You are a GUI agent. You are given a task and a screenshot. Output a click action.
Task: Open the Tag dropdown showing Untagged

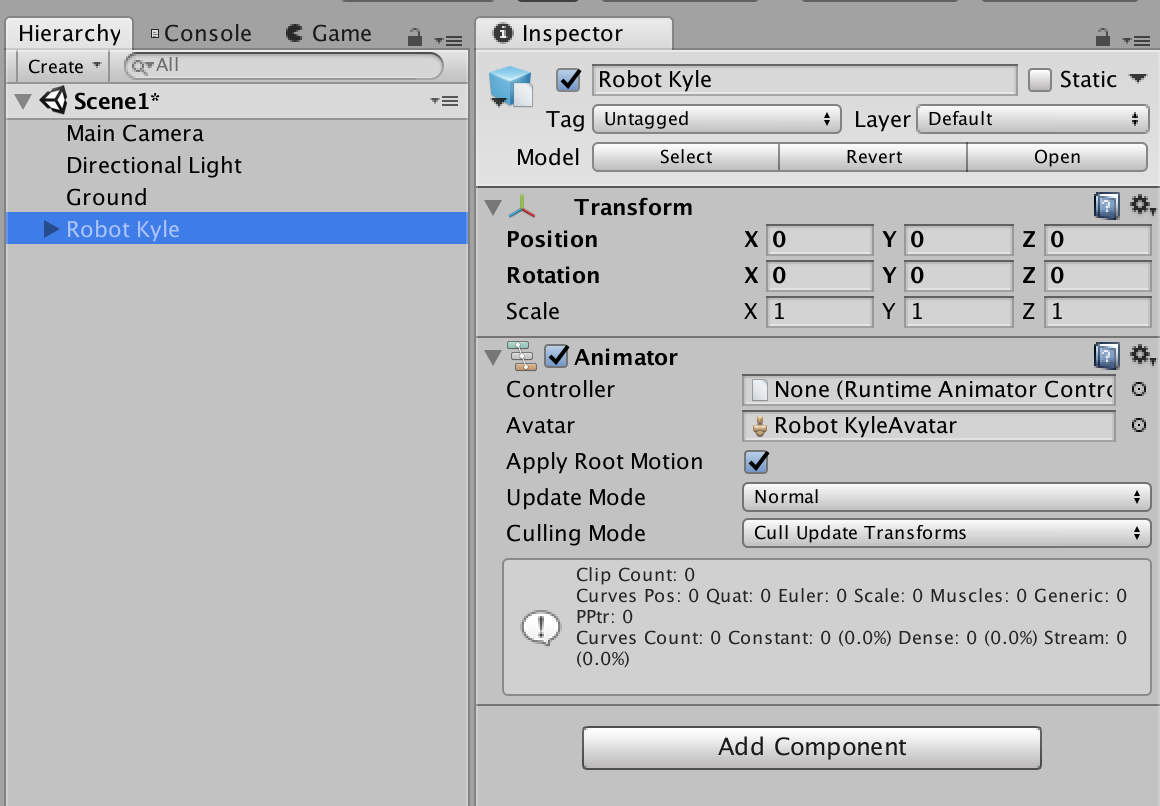pos(716,120)
